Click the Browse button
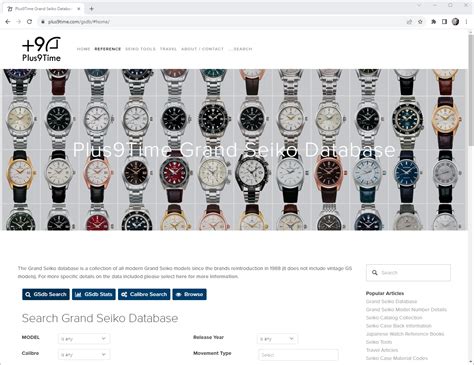474x365 pixels. tap(189, 294)
